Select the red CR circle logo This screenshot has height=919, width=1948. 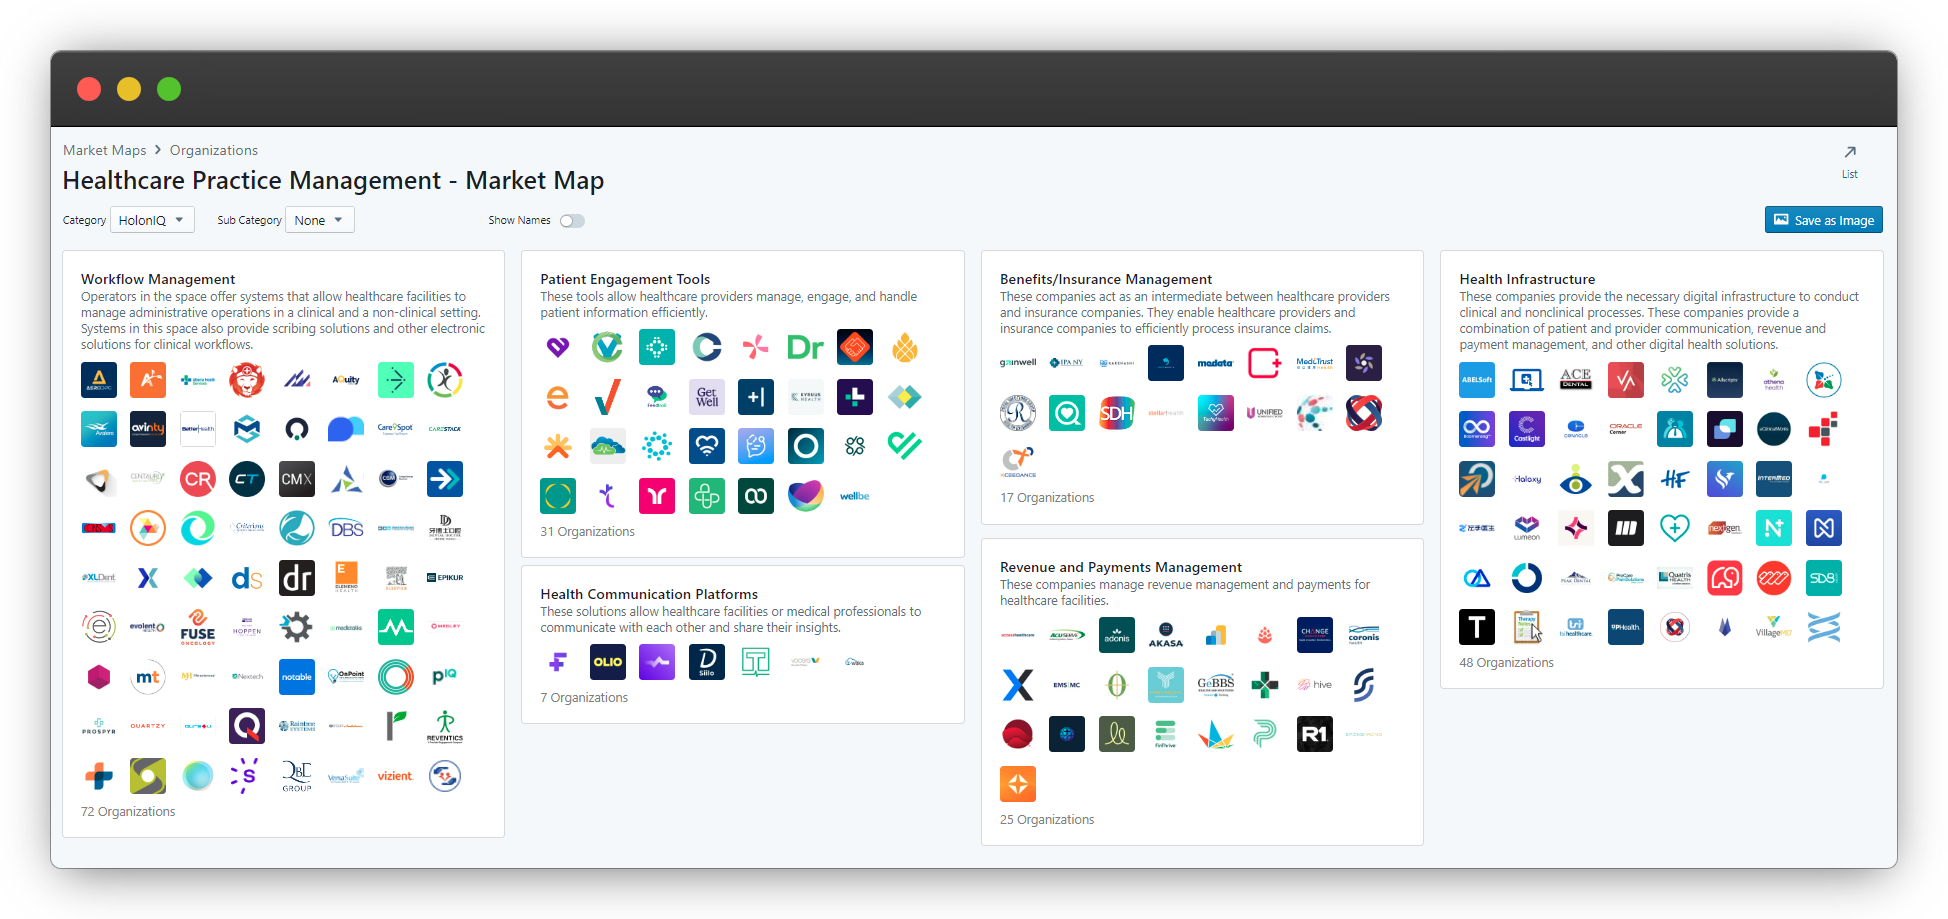[198, 479]
